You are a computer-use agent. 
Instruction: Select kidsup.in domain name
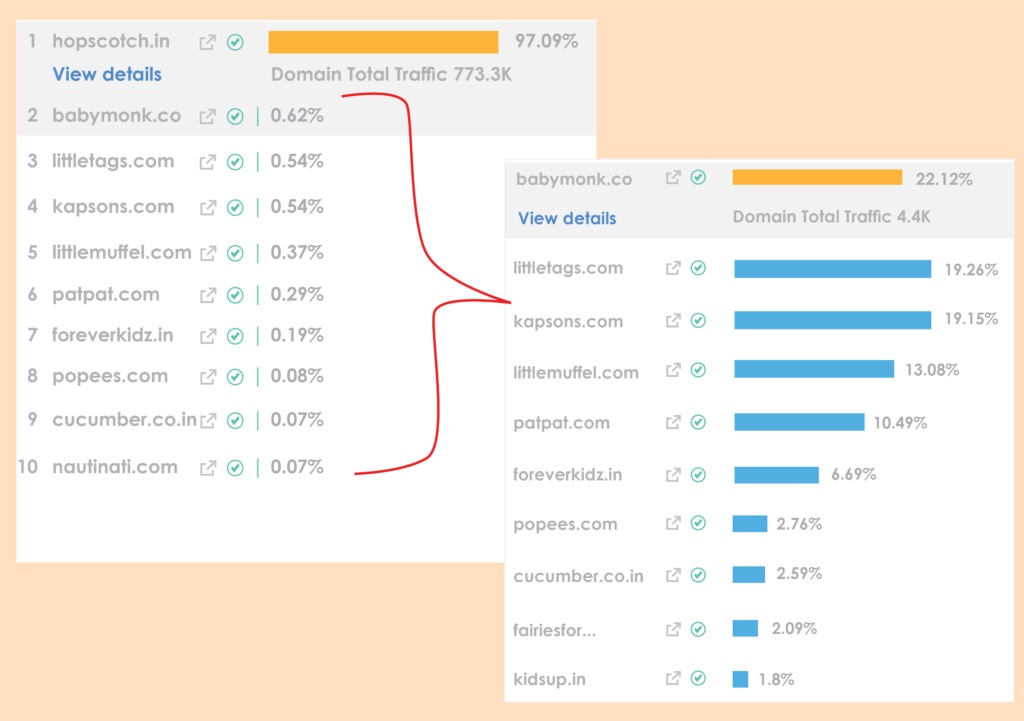(x=550, y=679)
